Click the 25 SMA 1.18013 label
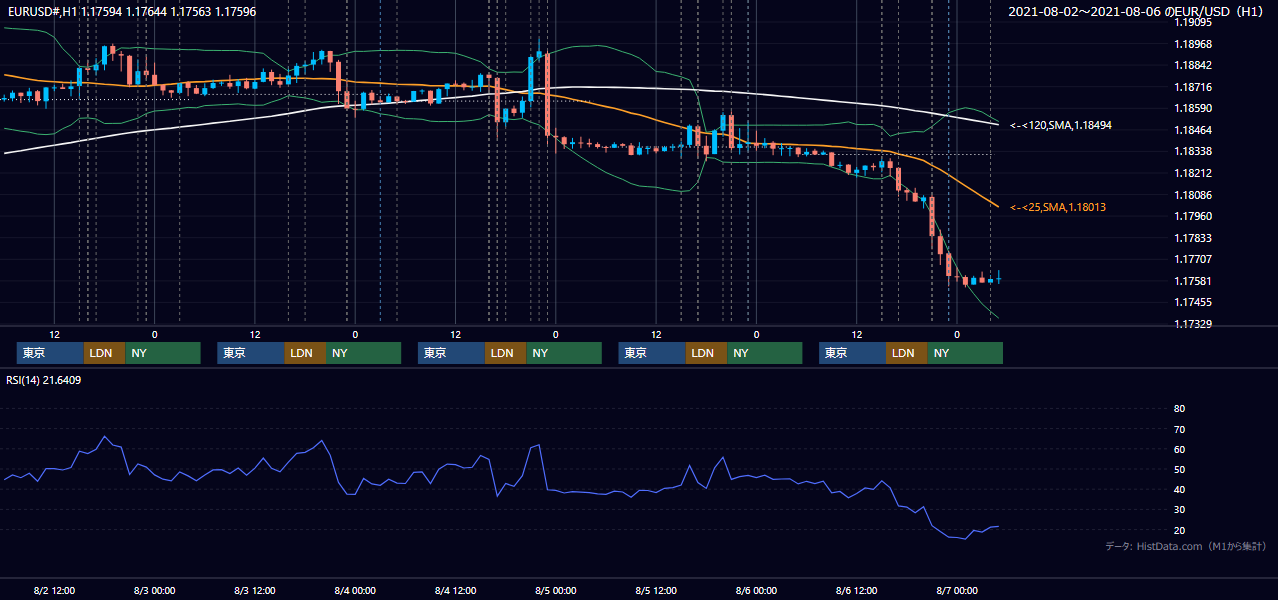Viewport: 1278px width, 600px height. [1058, 207]
